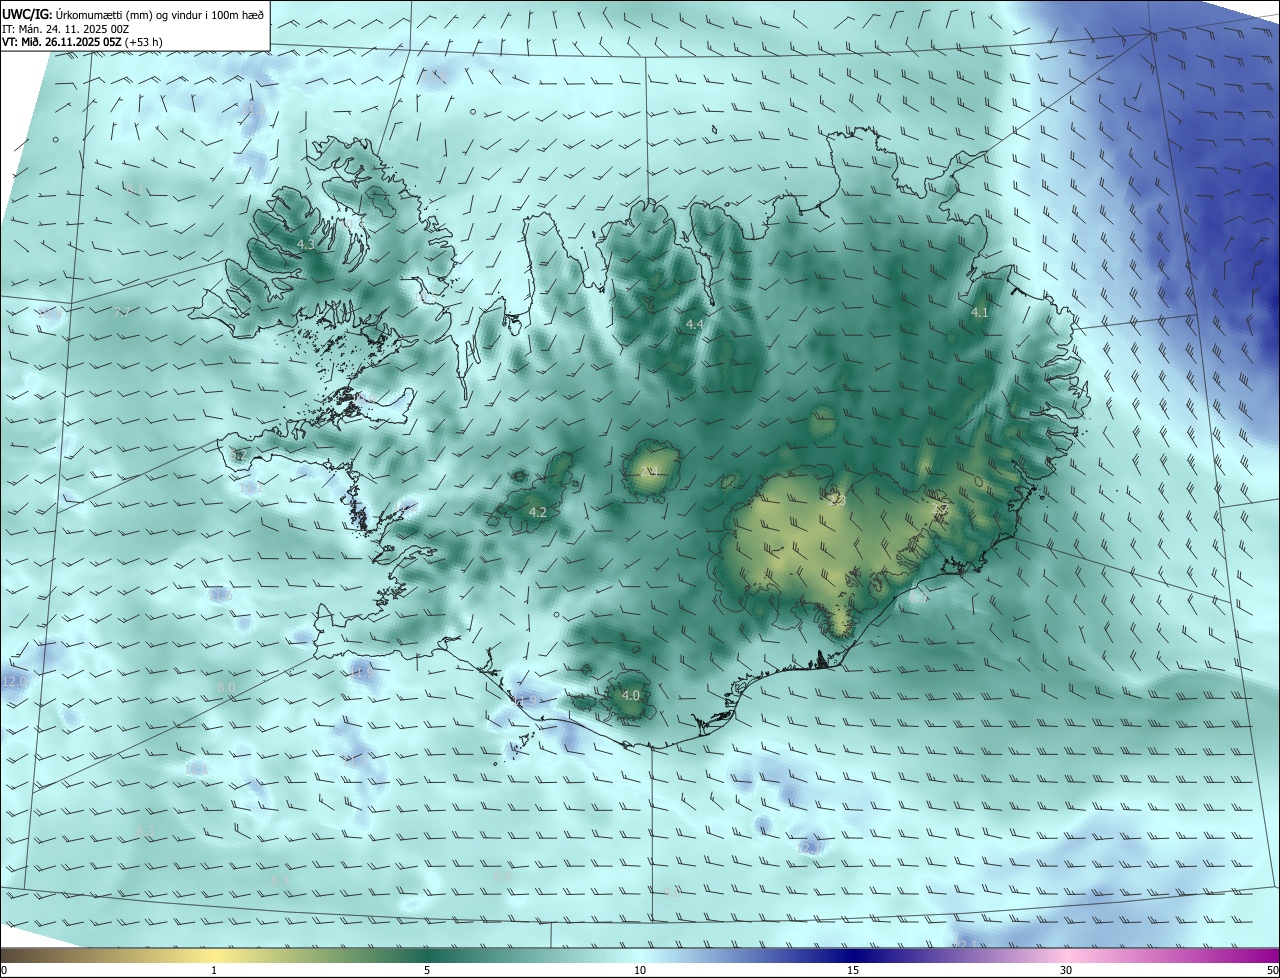Click the 12.0 value label at the left edge
This screenshot has height=978, width=1280.
14,681
